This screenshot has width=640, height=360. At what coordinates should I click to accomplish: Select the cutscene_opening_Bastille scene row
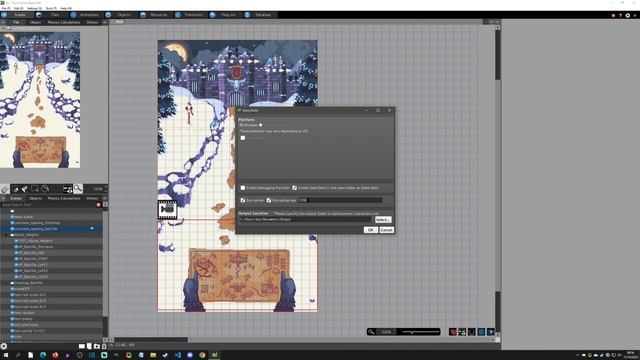(x=51, y=229)
